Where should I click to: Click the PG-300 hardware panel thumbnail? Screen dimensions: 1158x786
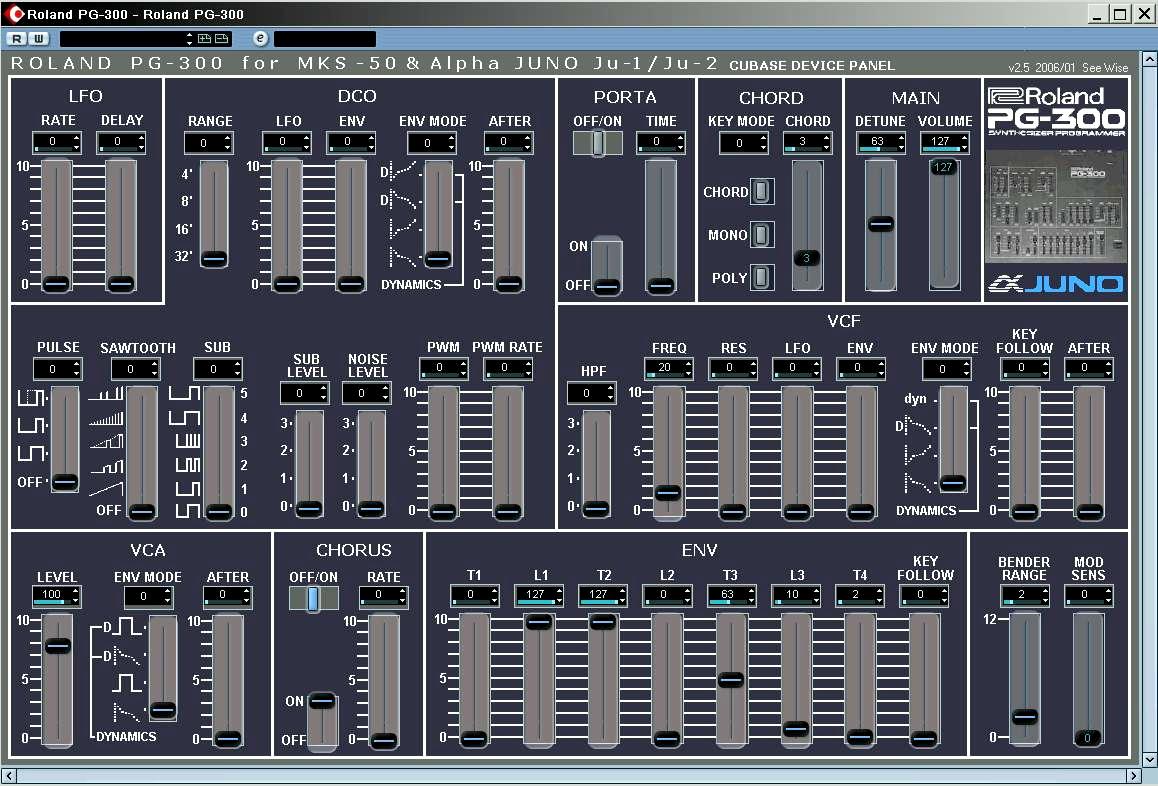1055,204
